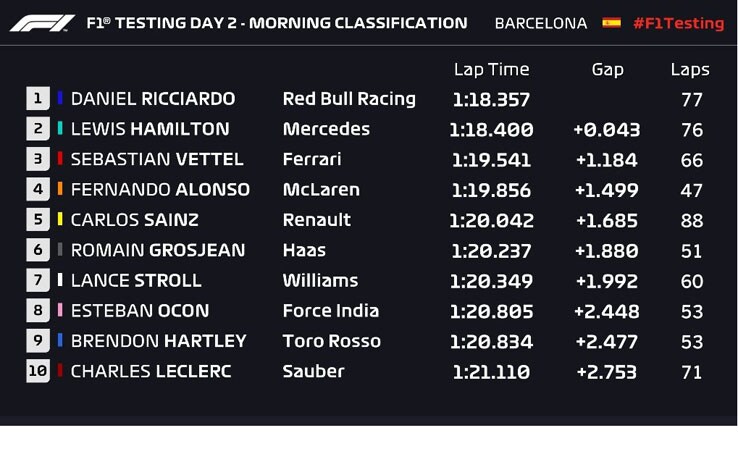The width and height of the screenshot is (738, 462).
Task: Click the position 1 number badge
Action: click(x=38, y=98)
